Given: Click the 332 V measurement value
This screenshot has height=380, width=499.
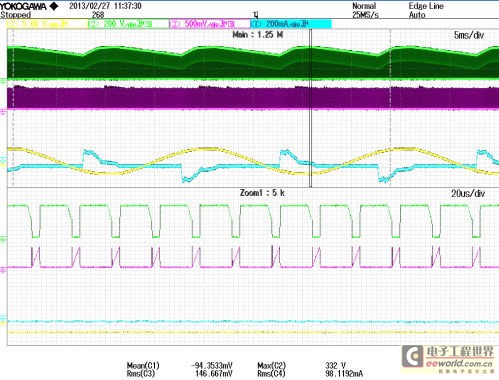Looking at the screenshot, I should [335, 366].
